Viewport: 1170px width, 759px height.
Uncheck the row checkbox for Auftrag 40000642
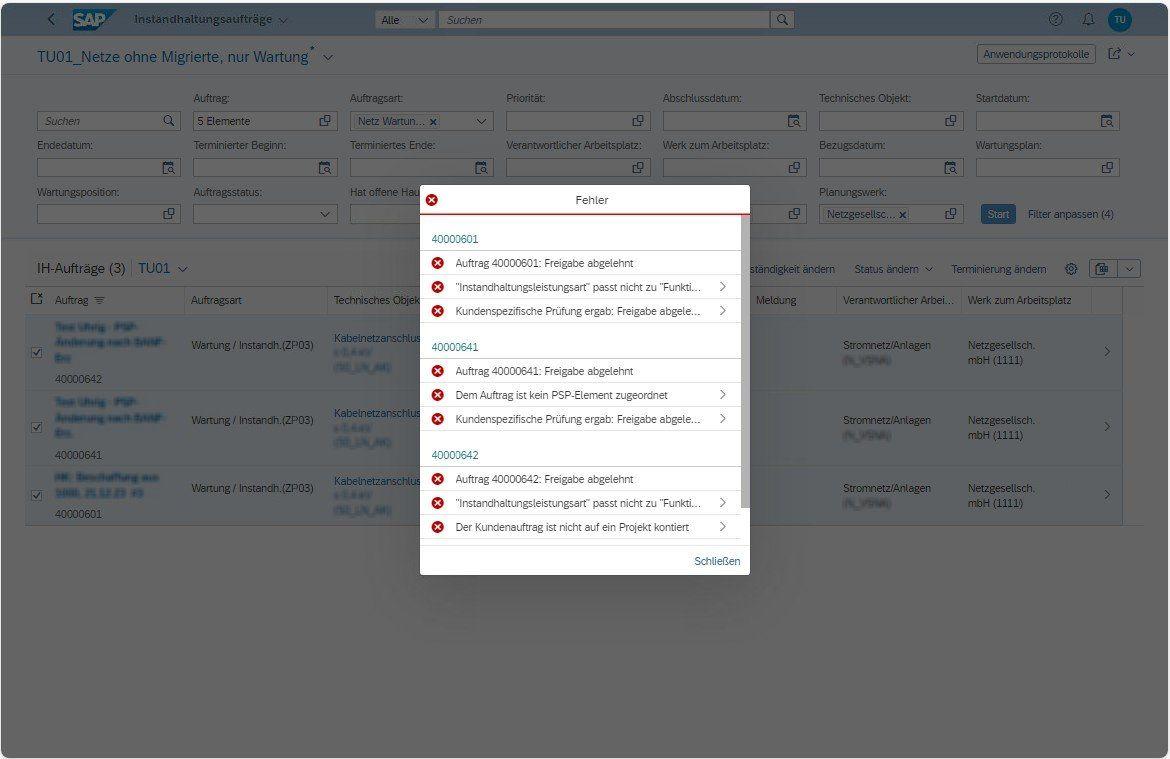pos(37,352)
